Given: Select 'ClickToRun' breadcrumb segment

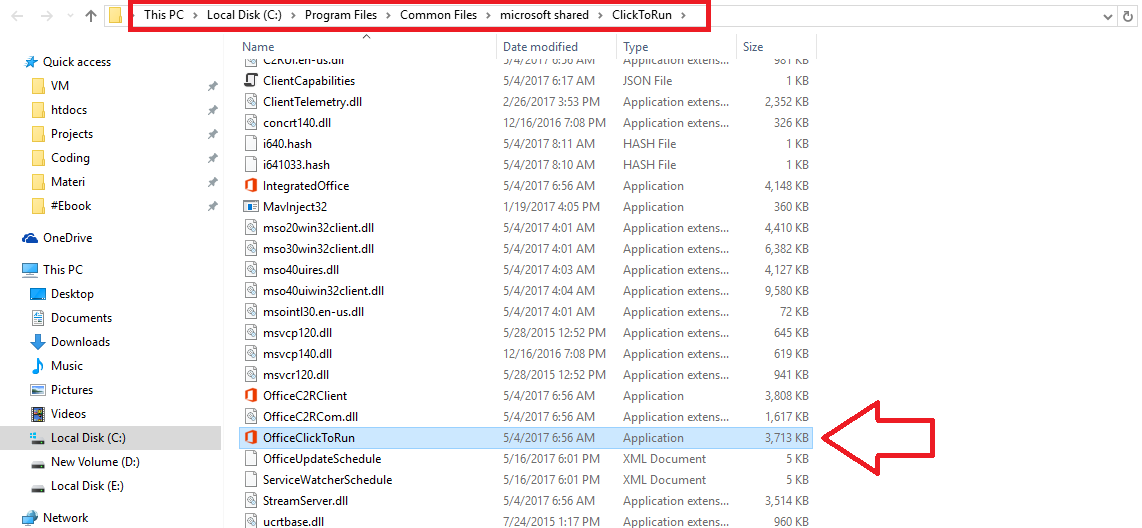Looking at the screenshot, I should click(x=641, y=15).
